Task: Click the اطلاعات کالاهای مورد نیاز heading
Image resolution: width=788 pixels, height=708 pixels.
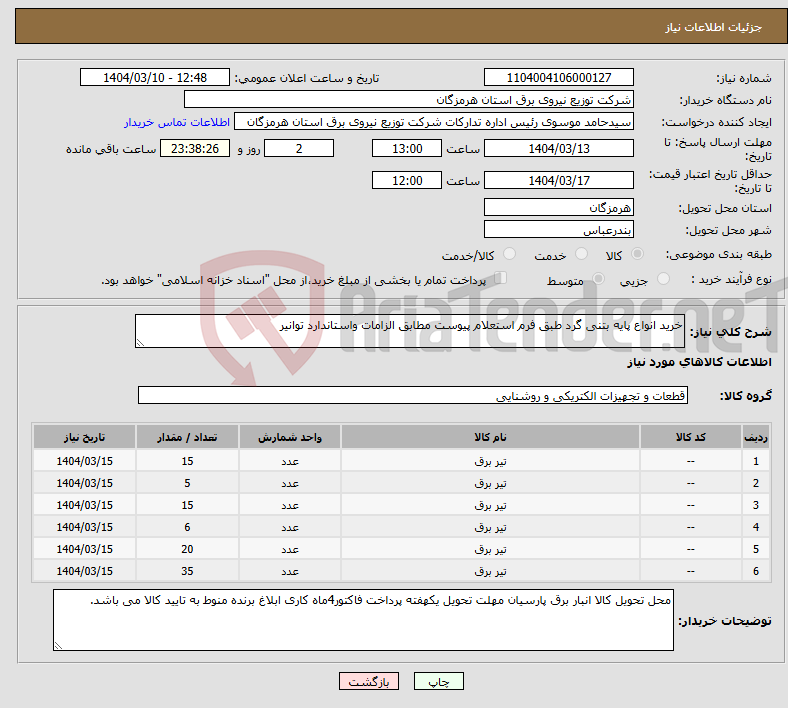Action: (699, 362)
